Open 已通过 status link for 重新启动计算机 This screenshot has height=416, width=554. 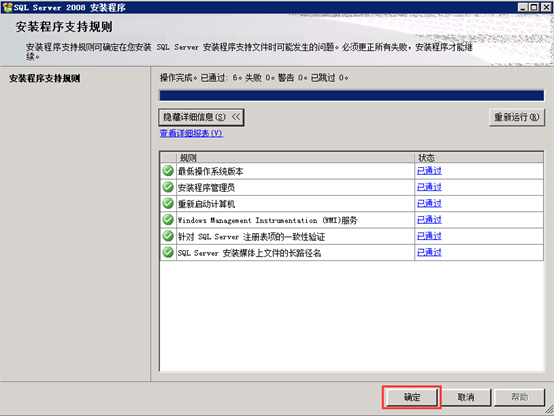[429, 204]
